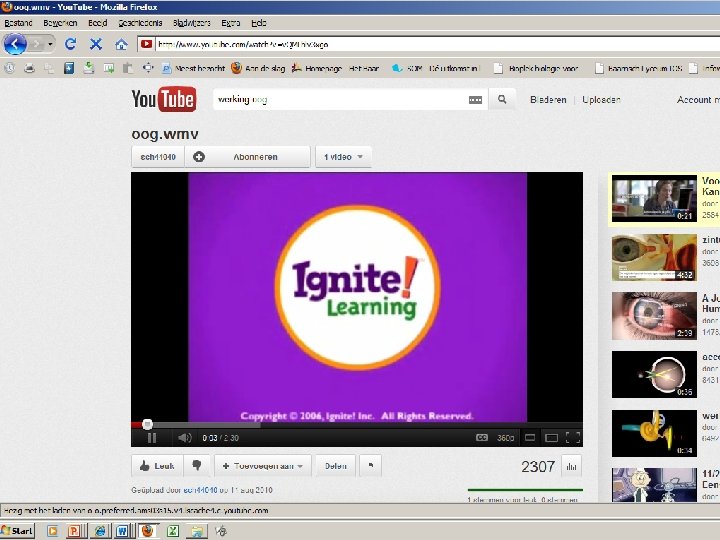
Task: Open the eyeball animation thumbnail 0:35
Action: point(654,374)
